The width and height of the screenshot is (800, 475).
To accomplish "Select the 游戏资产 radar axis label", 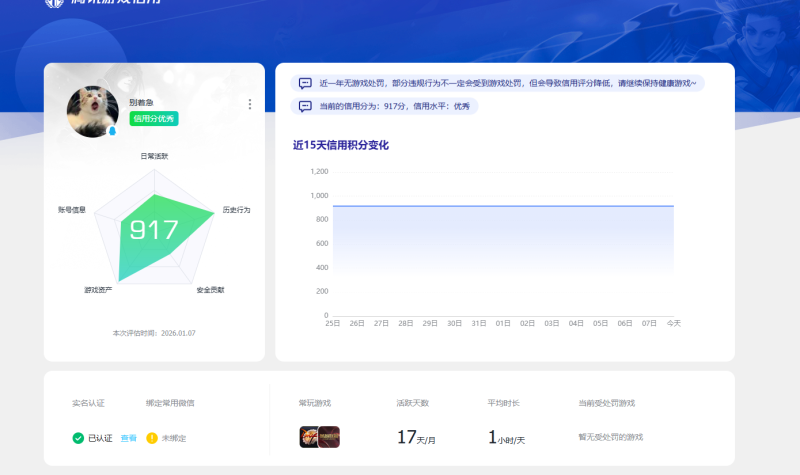I will pos(98,290).
